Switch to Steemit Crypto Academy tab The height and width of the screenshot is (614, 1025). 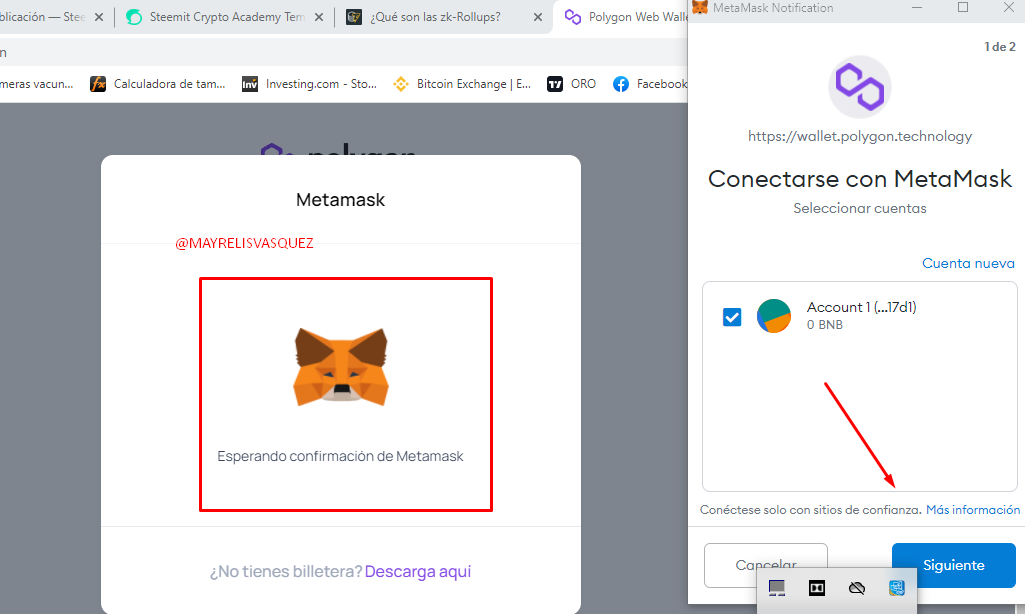coord(226,17)
